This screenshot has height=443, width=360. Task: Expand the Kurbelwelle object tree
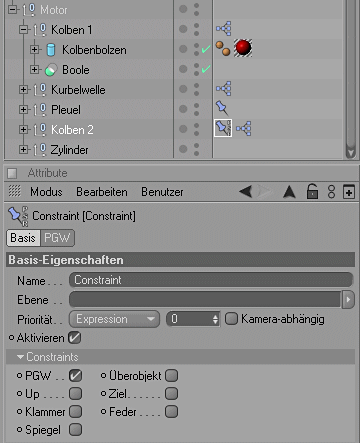click(23, 90)
